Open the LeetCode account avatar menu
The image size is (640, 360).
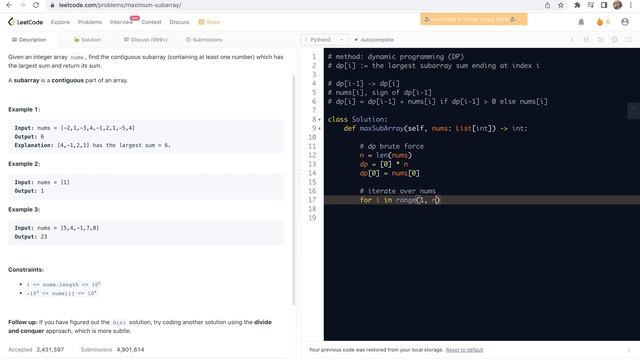pos(625,22)
